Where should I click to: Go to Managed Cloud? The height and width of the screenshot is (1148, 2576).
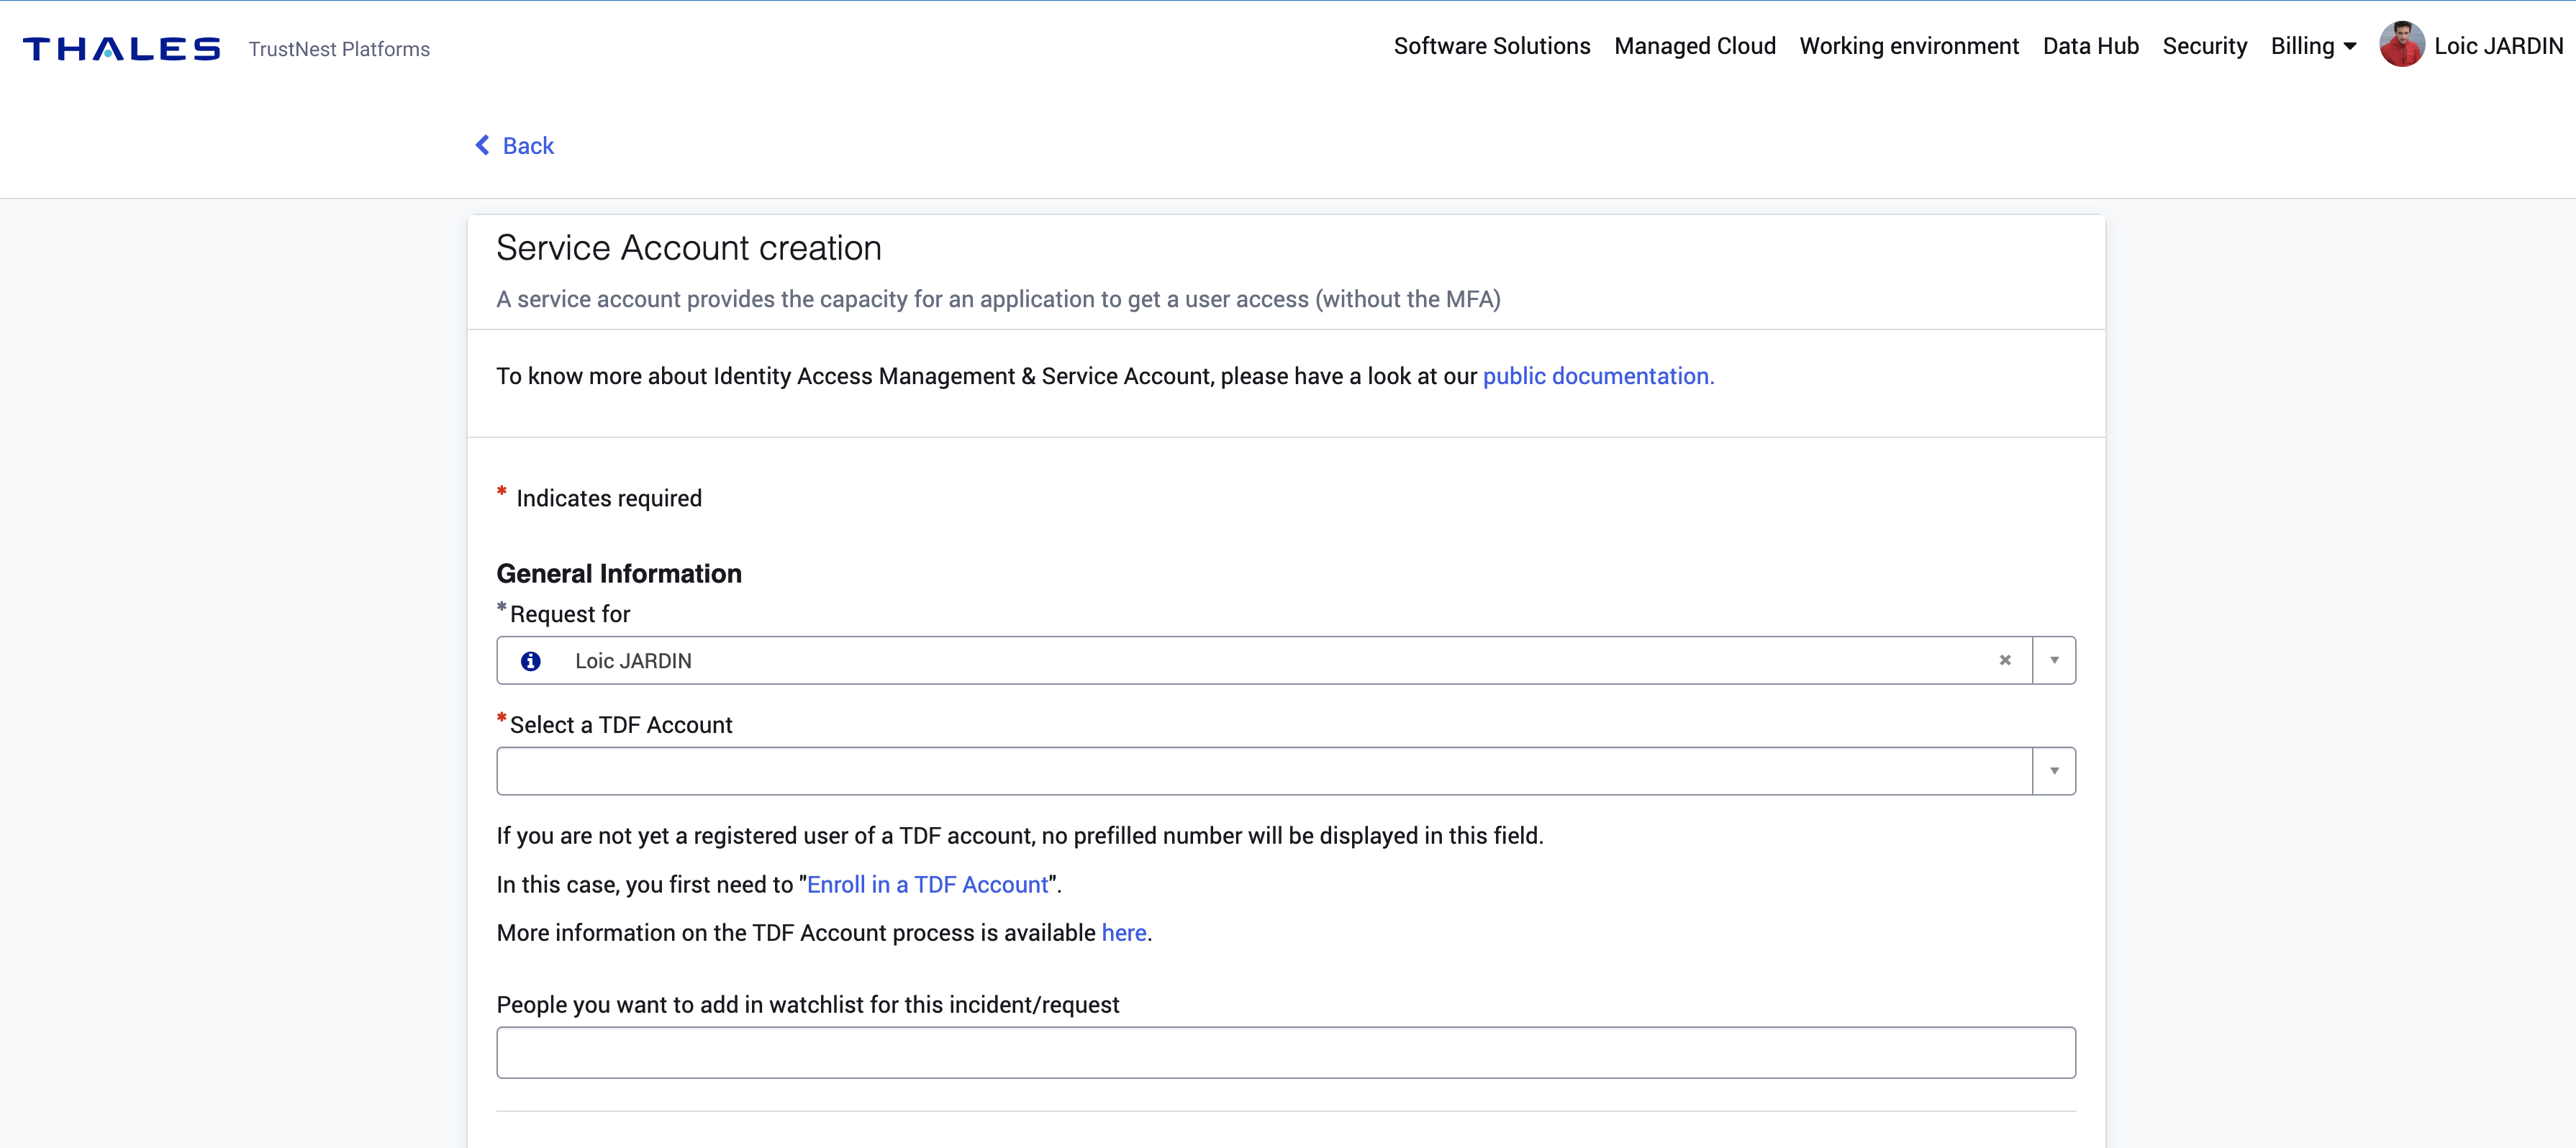coord(1695,46)
